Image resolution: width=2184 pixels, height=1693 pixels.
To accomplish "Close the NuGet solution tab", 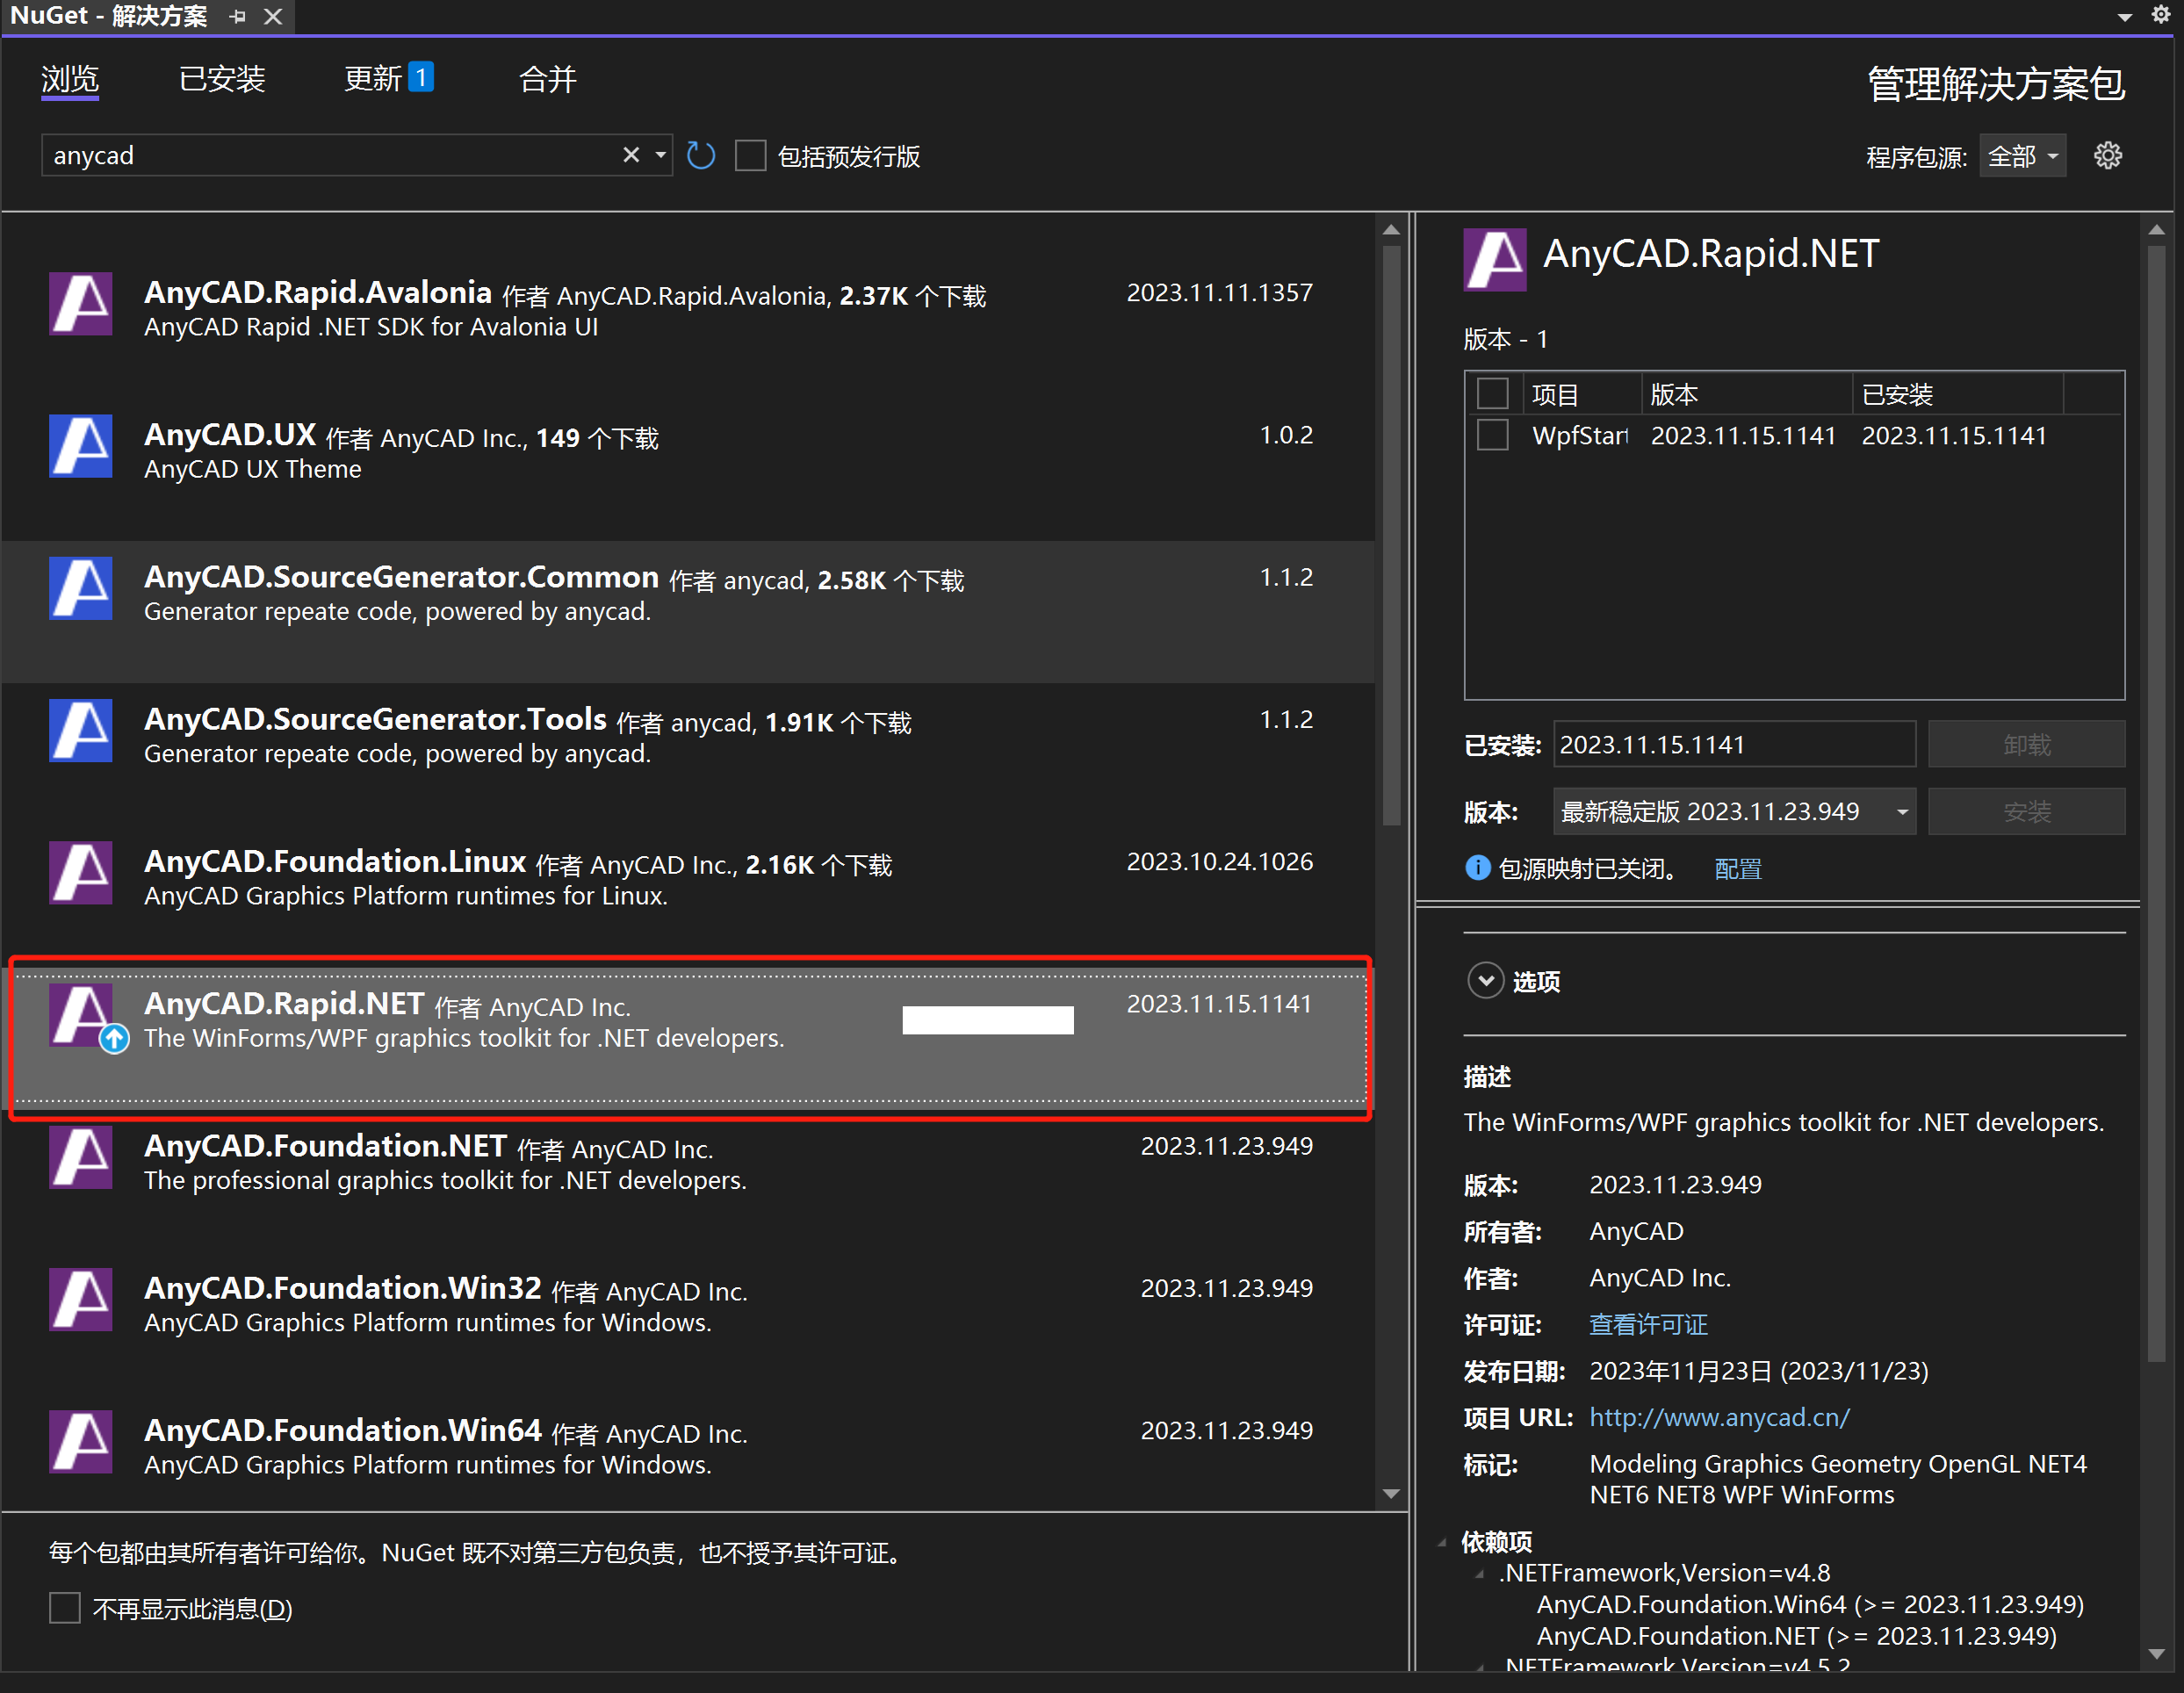I will pyautogui.click(x=273, y=16).
